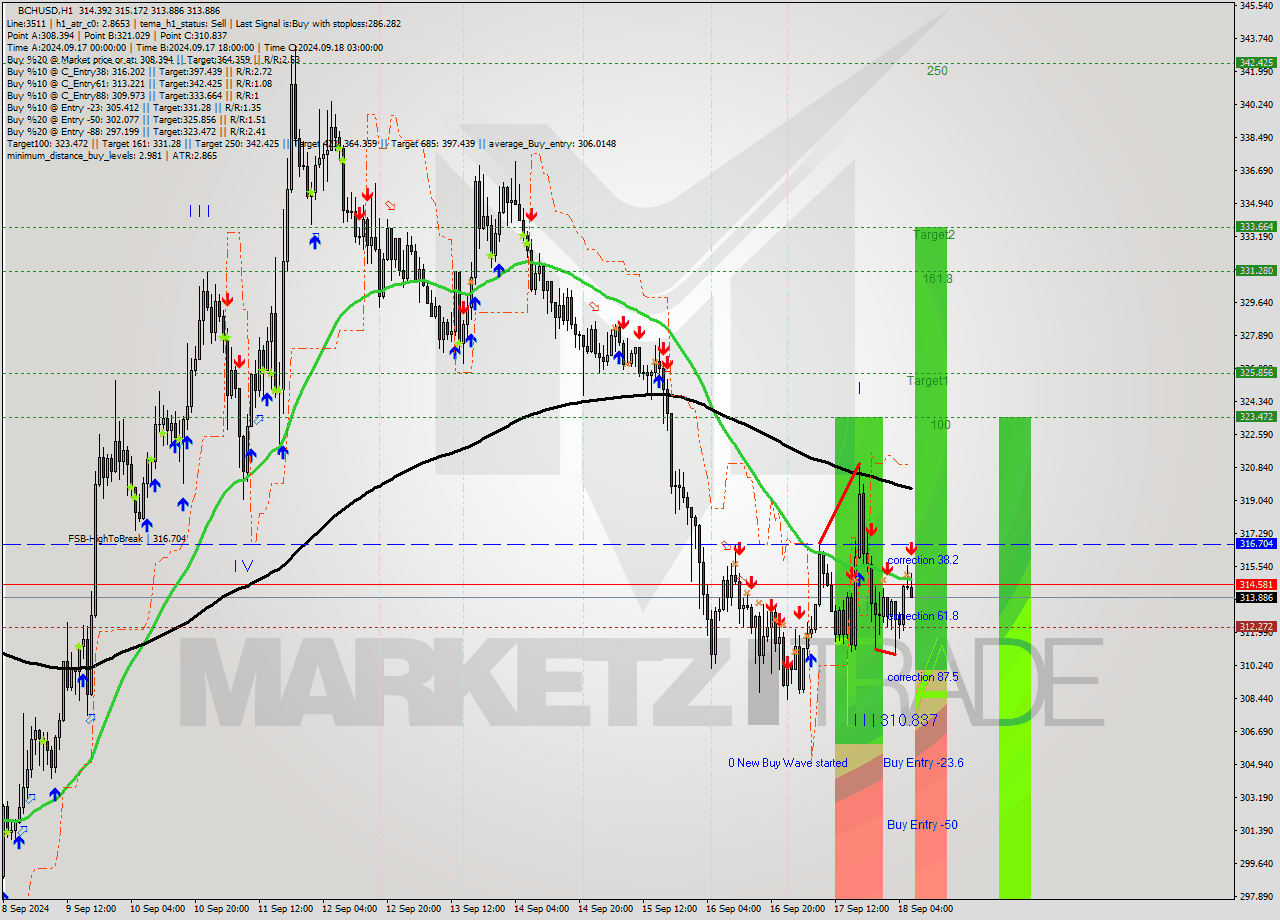The height and width of the screenshot is (920, 1280).
Task: Click the green 331.280 price tag
Action: 1256,271
